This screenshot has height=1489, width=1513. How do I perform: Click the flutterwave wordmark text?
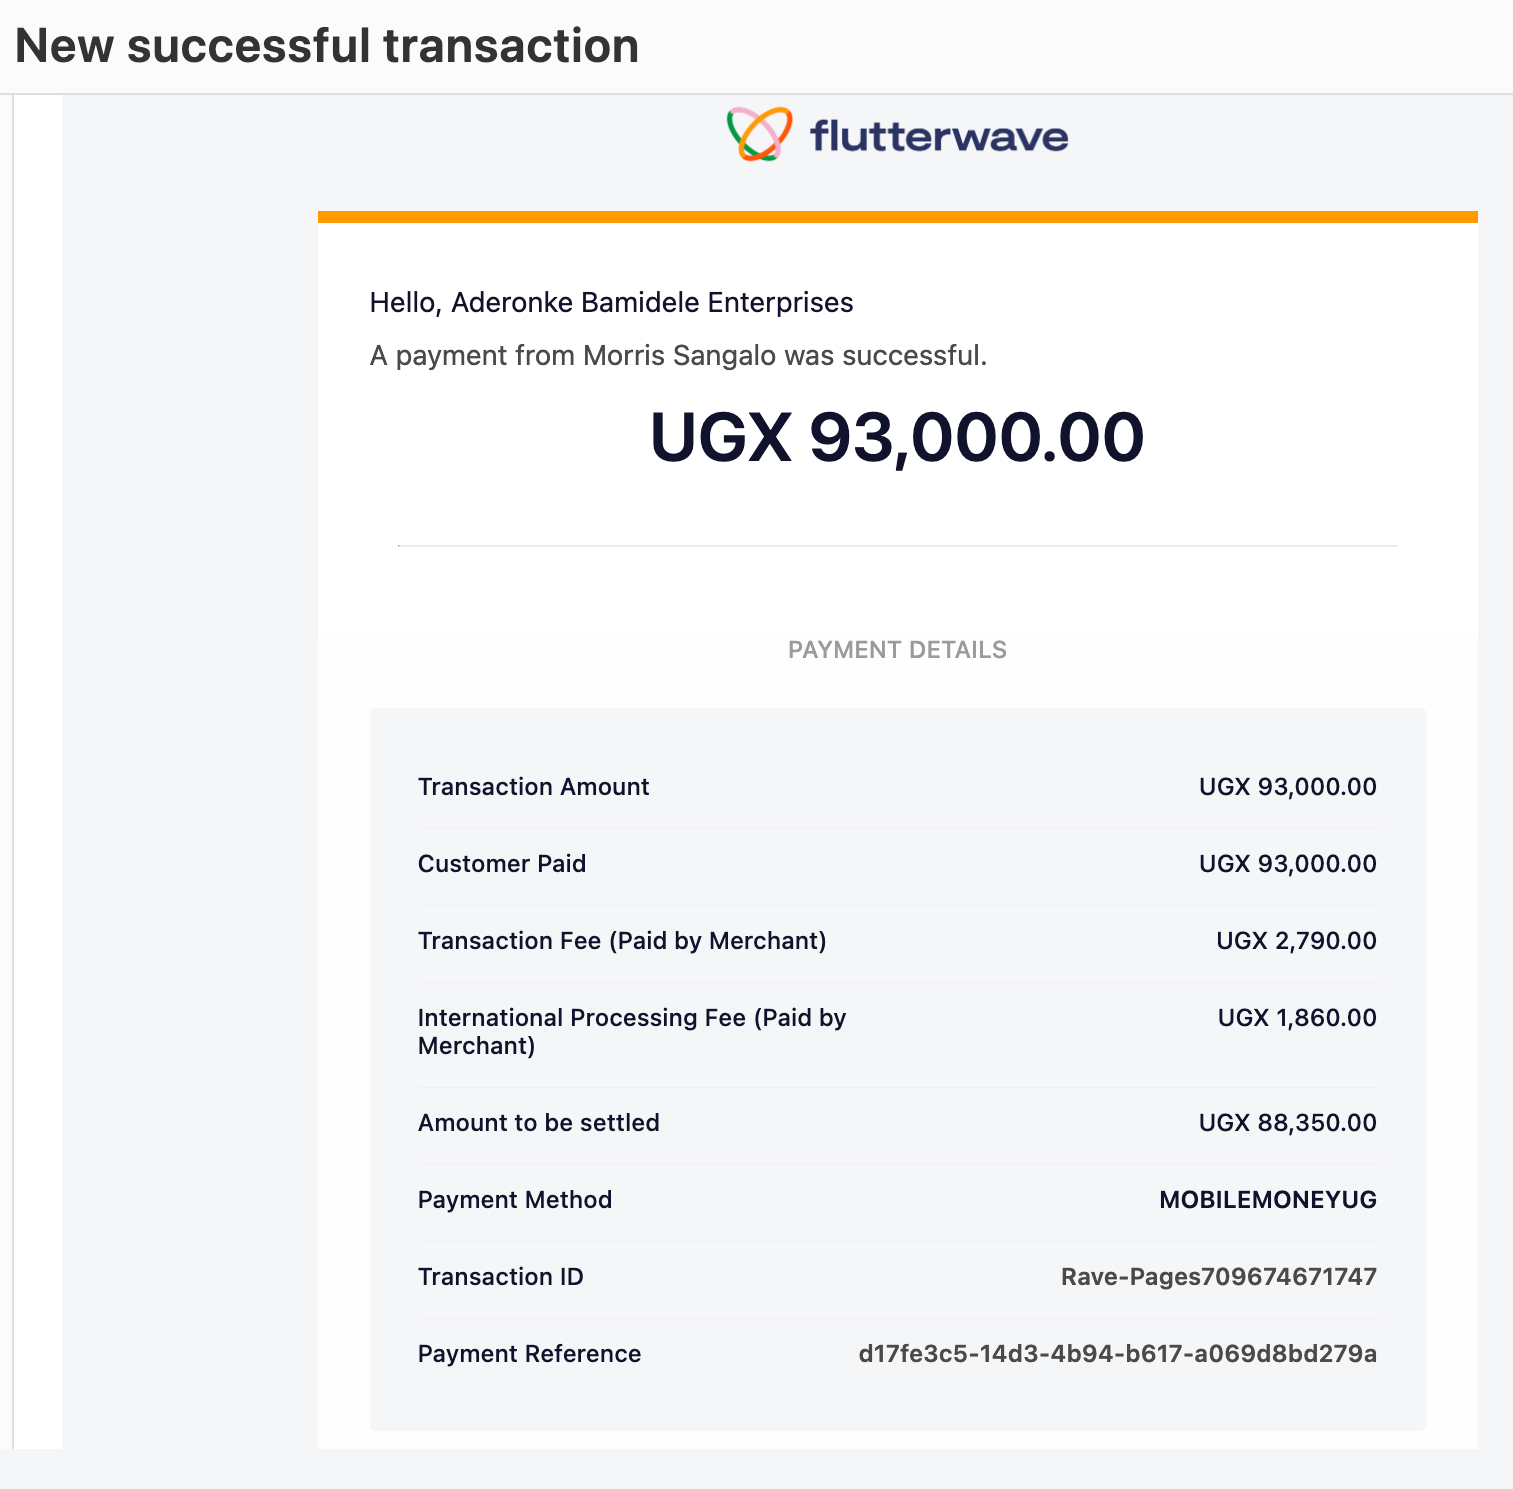pyautogui.click(x=939, y=135)
